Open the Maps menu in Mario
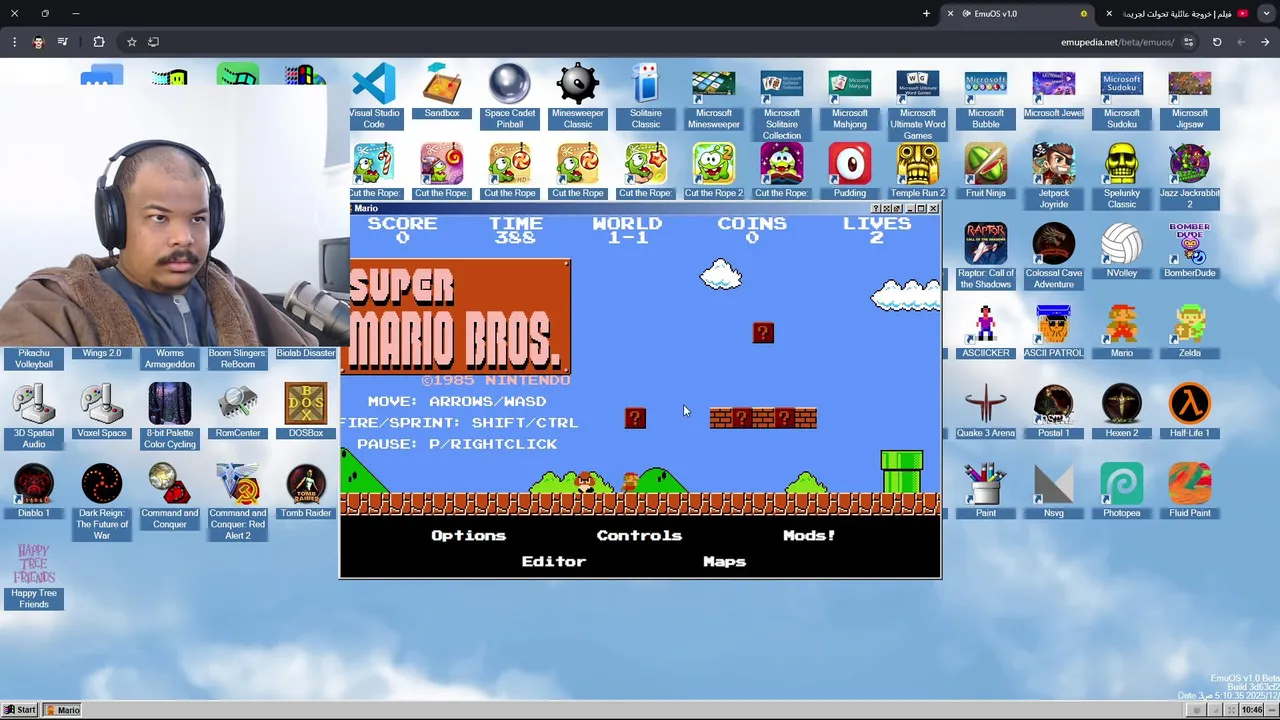 click(x=724, y=561)
